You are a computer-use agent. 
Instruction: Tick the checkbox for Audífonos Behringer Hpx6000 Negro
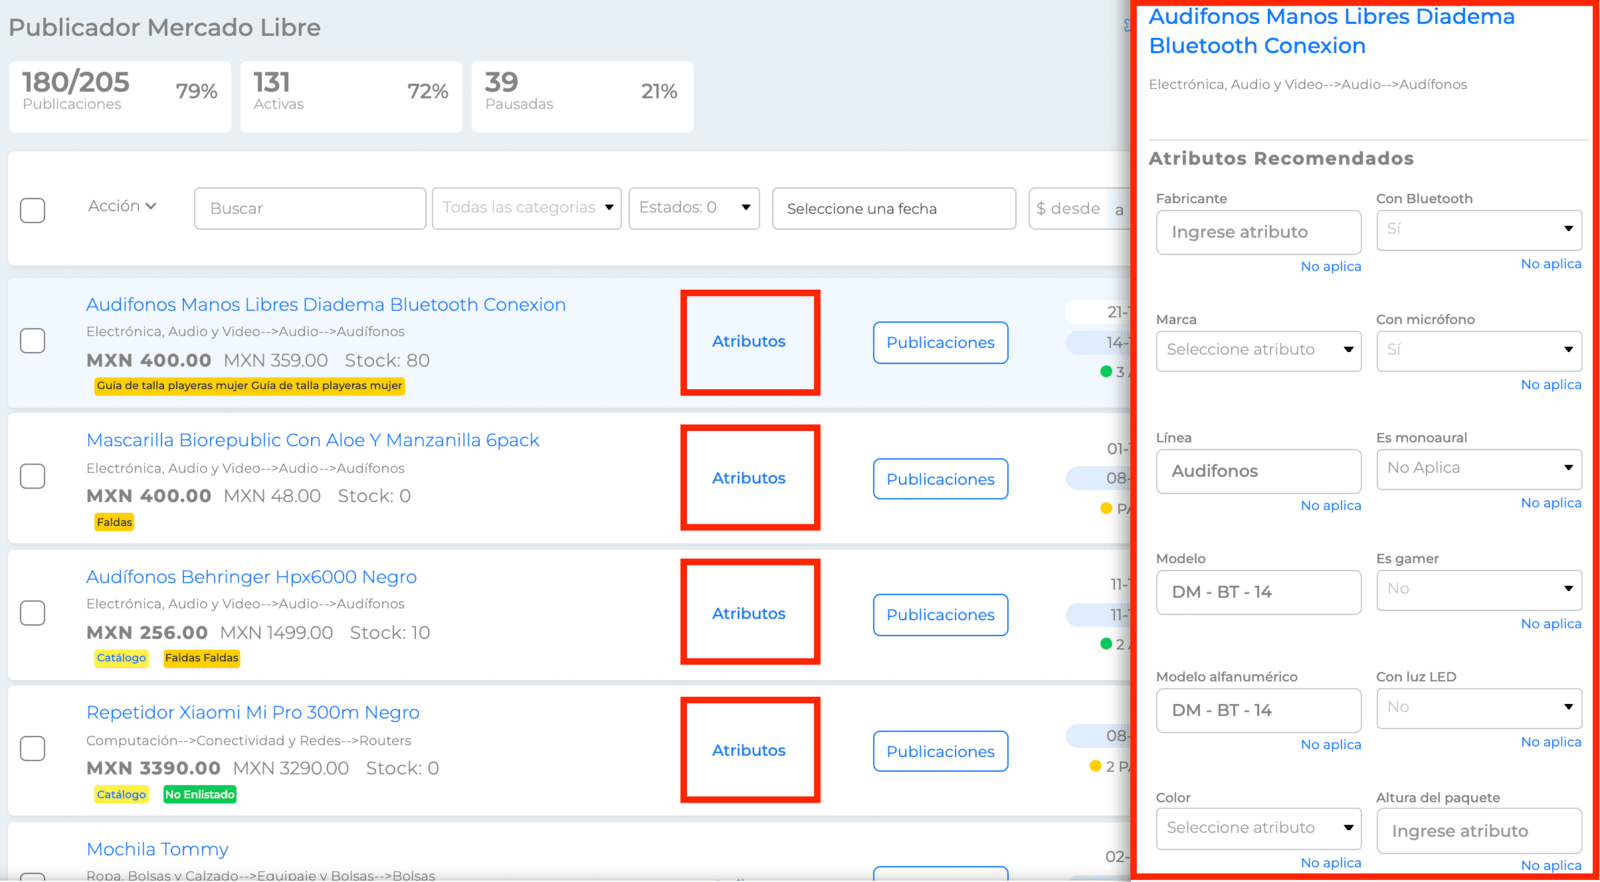pos(33,613)
